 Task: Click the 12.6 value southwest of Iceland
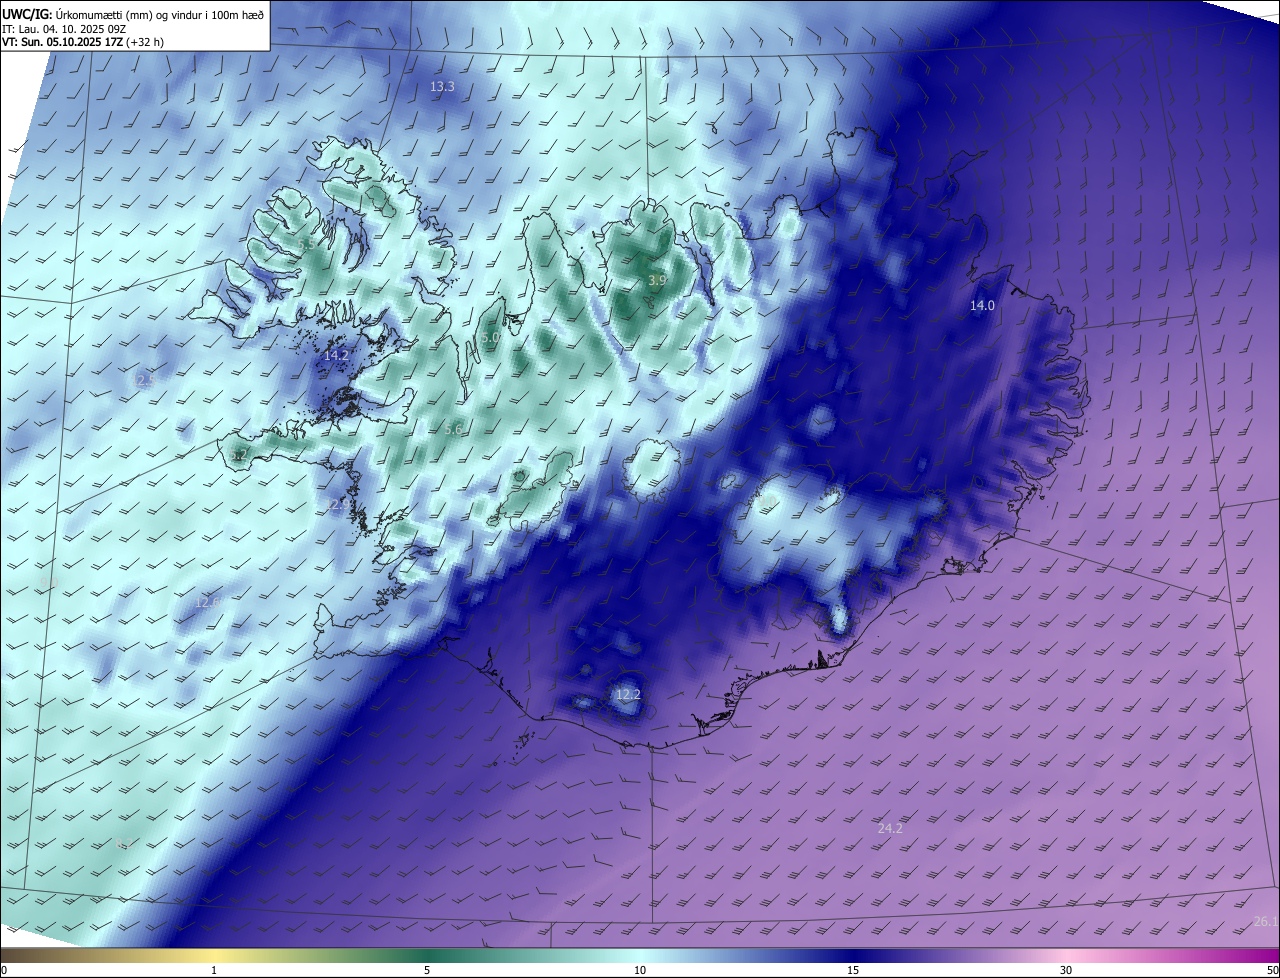(207, 603)
